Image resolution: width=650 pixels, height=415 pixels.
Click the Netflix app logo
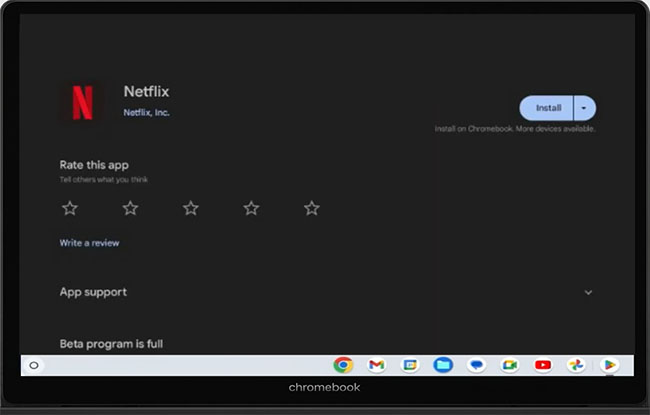pos(82,102)
